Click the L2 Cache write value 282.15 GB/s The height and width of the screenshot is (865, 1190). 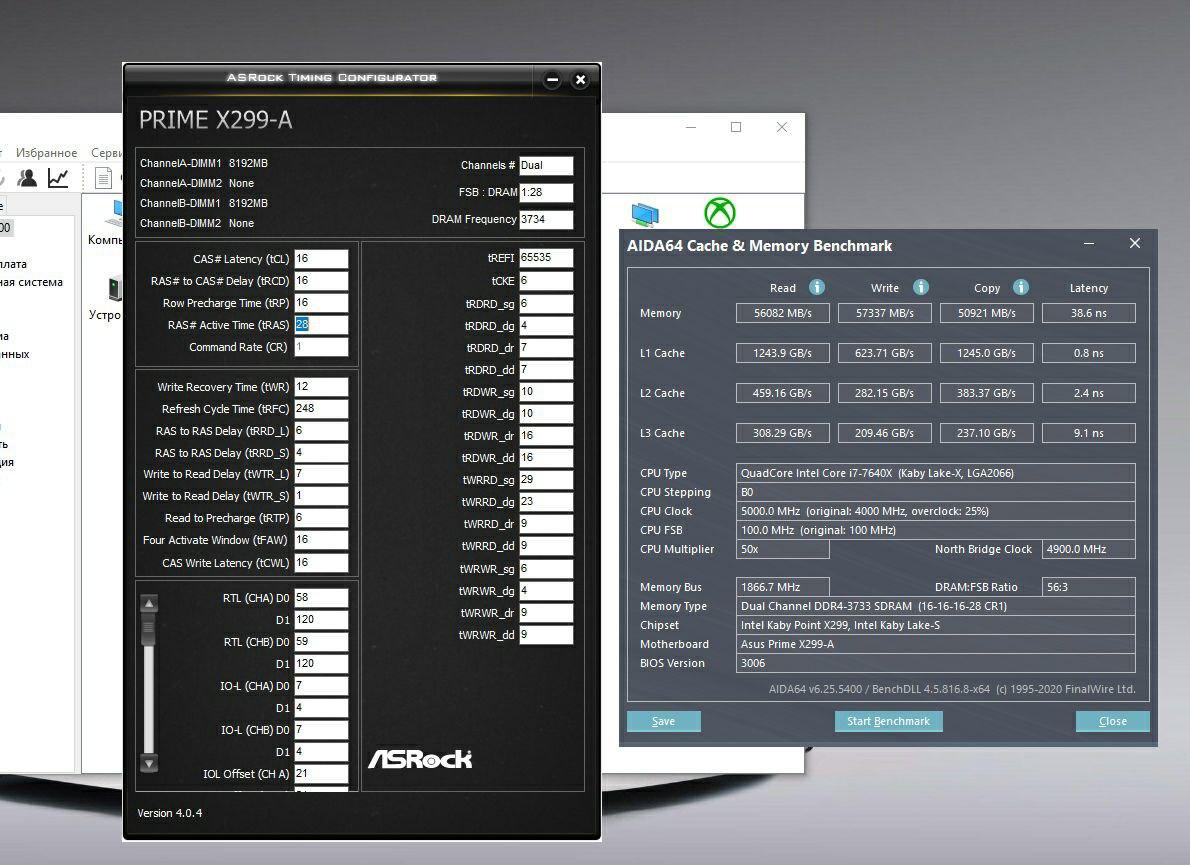tap(884, 393)
